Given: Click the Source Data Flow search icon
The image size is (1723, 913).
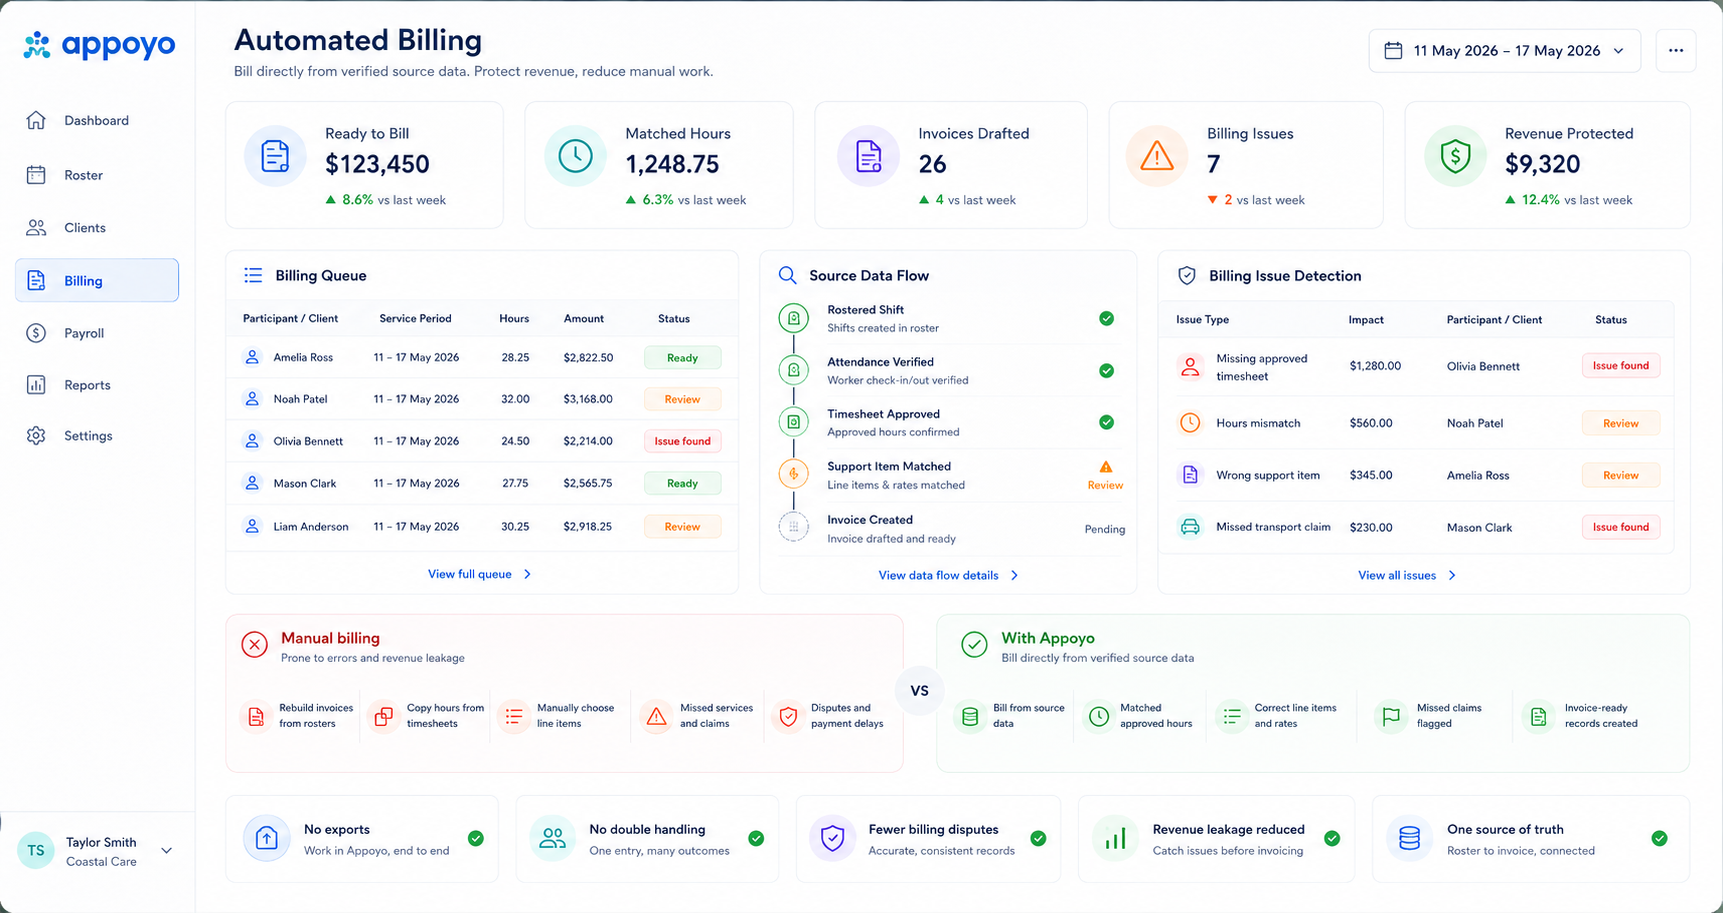Looking at the screenshot, I should click(788, 275).
